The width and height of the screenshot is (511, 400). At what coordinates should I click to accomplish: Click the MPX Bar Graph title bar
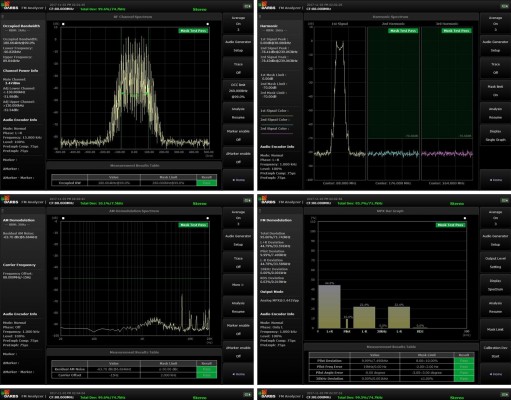(x=390, y=211)
